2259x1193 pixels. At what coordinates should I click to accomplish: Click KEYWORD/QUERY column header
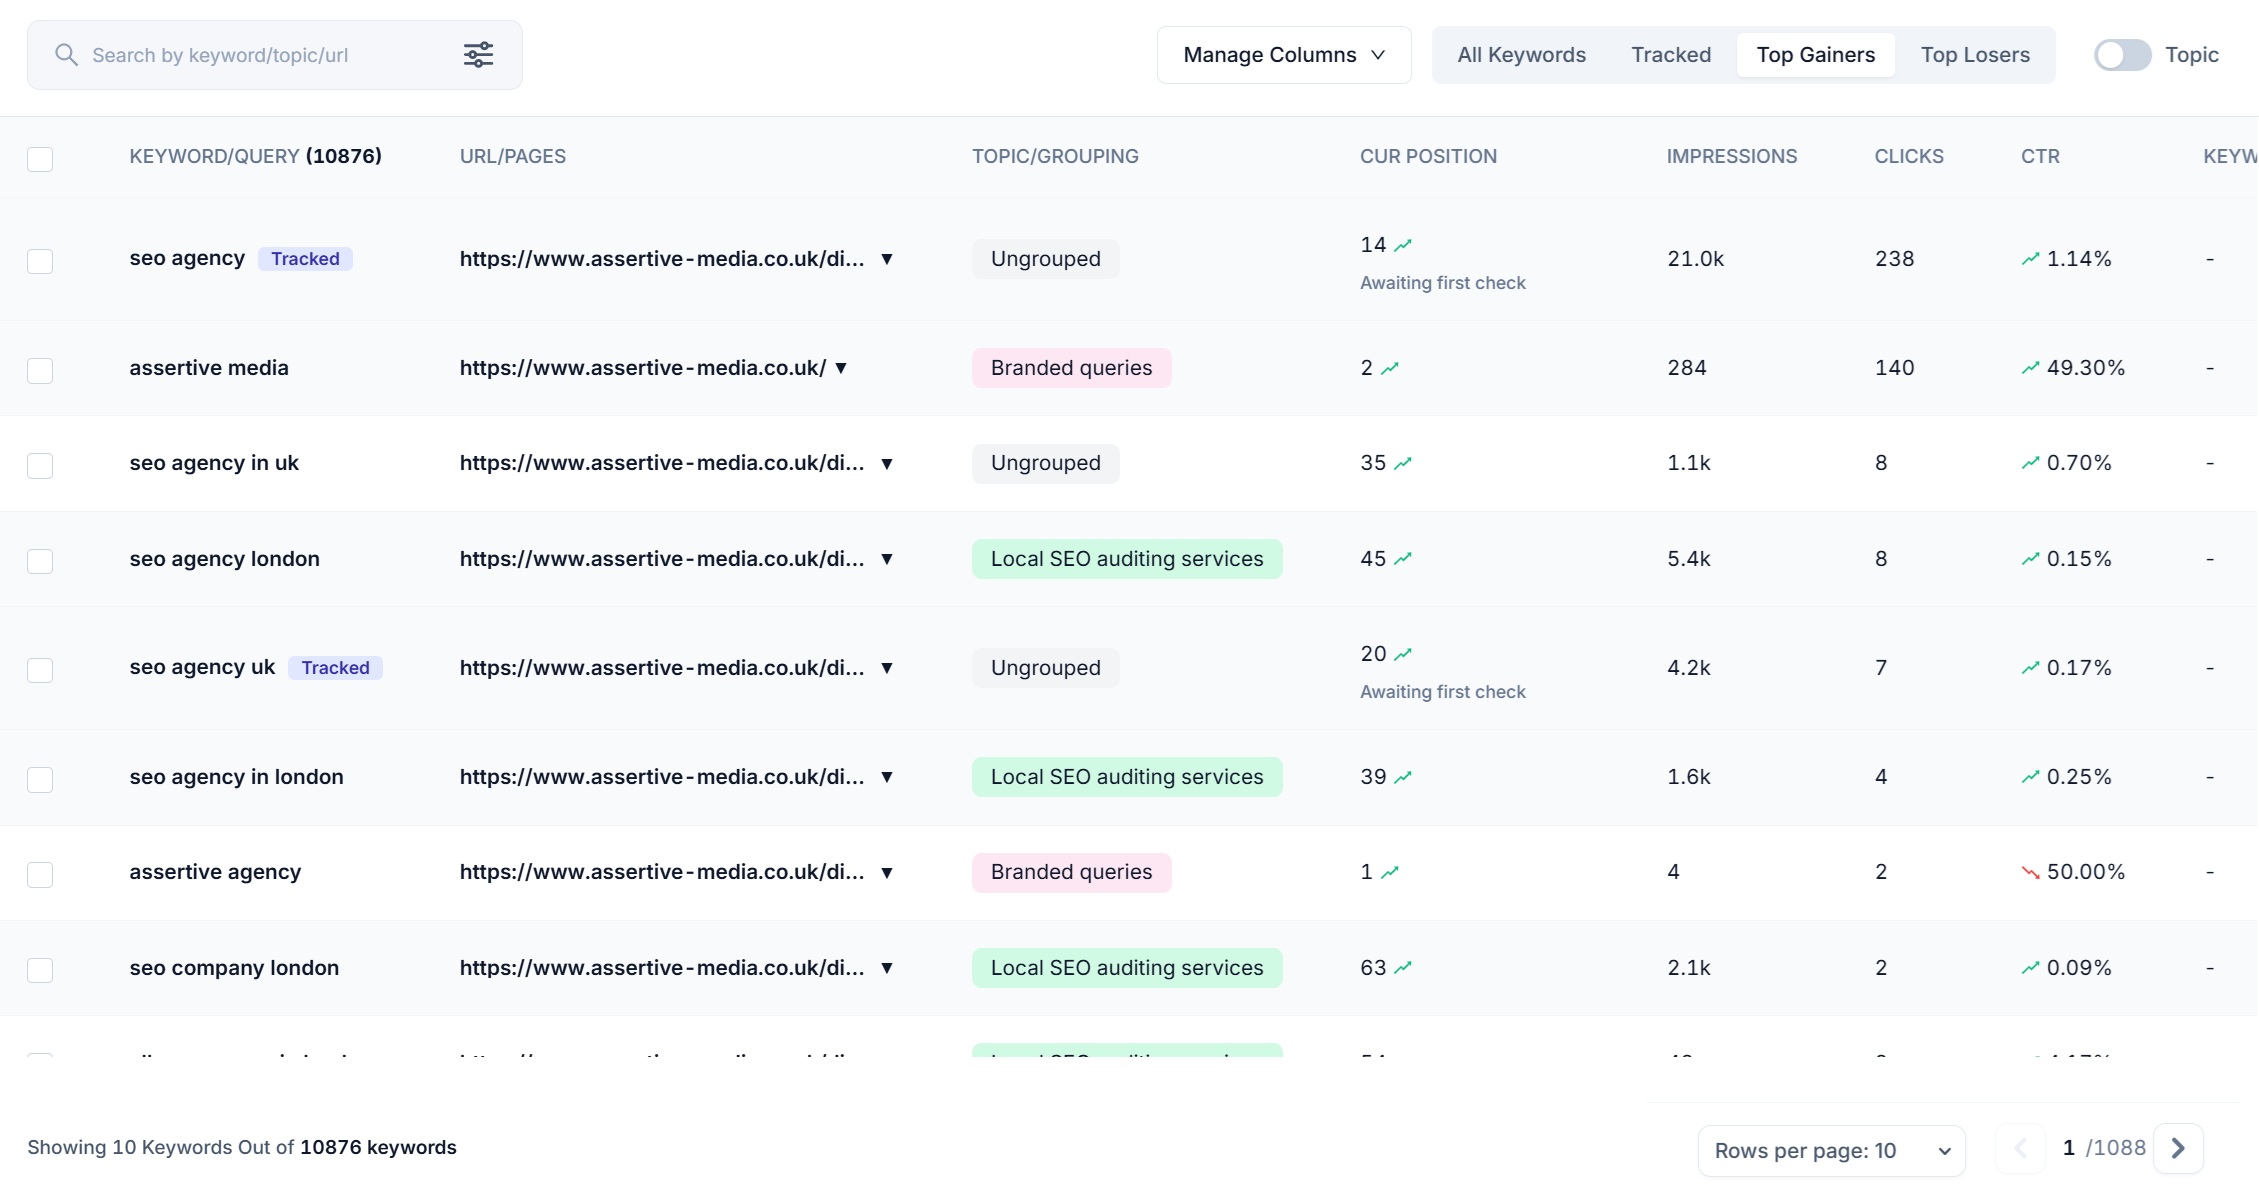pyautogui.click(x=255, y=157)
